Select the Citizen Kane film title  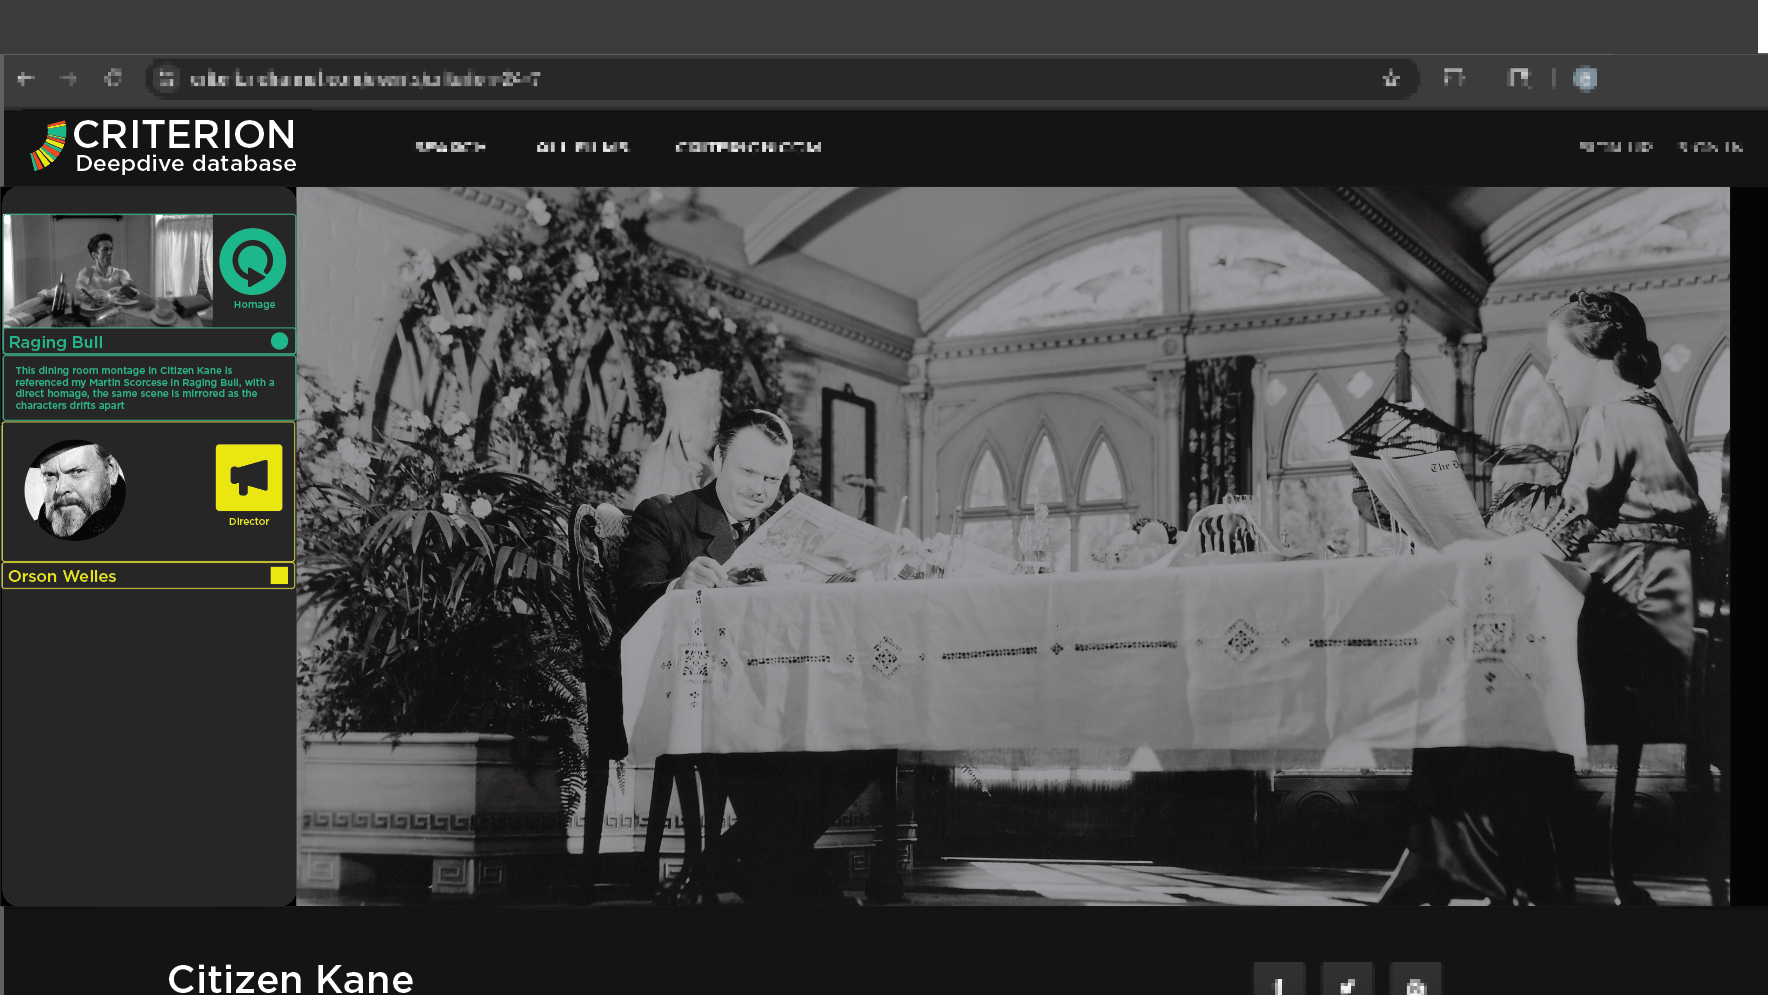290,977
